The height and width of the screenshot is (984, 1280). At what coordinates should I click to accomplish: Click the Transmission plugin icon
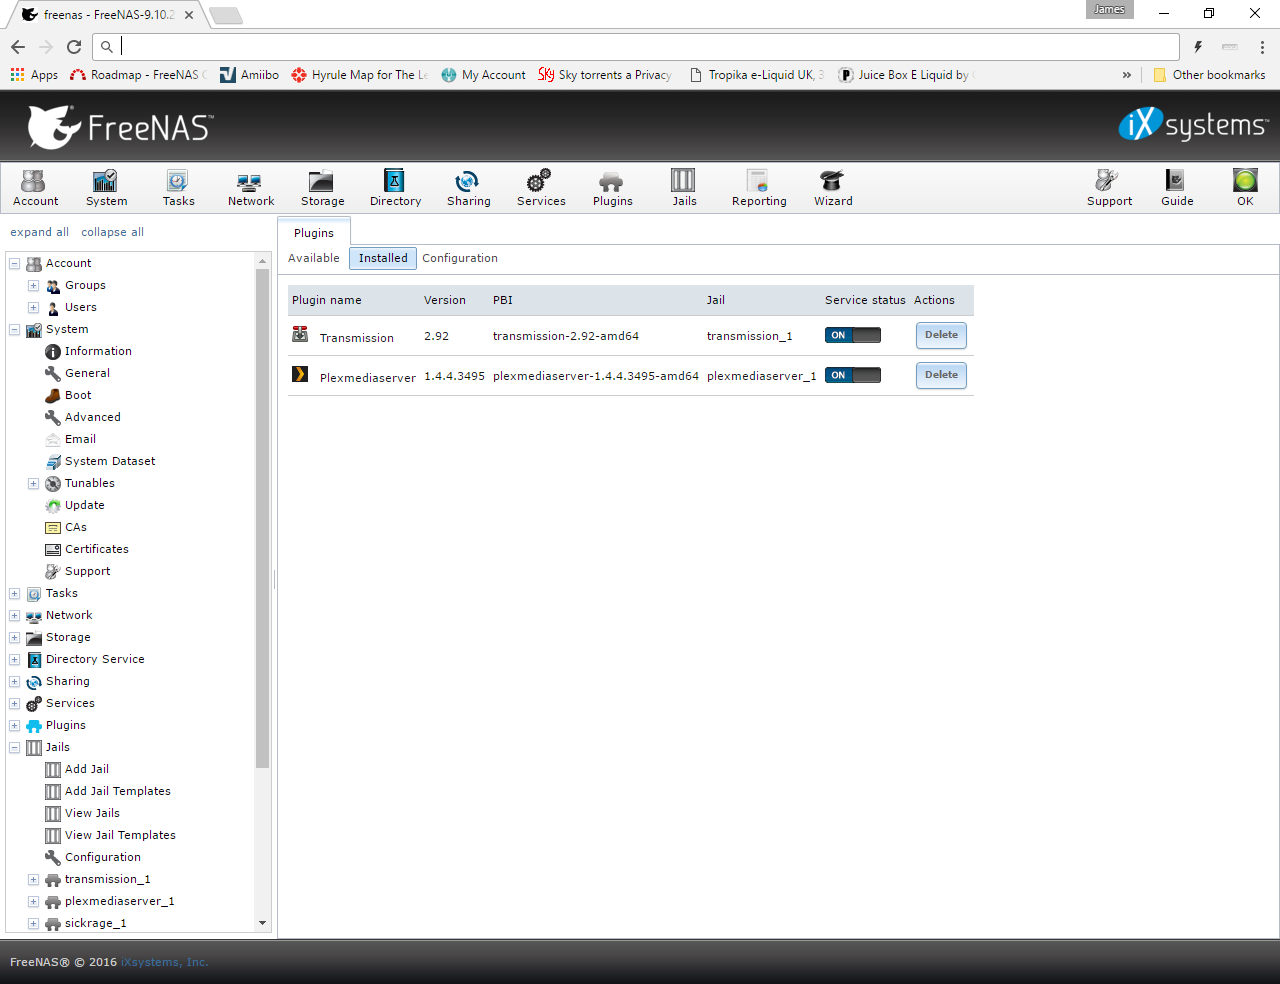(300, 335)
